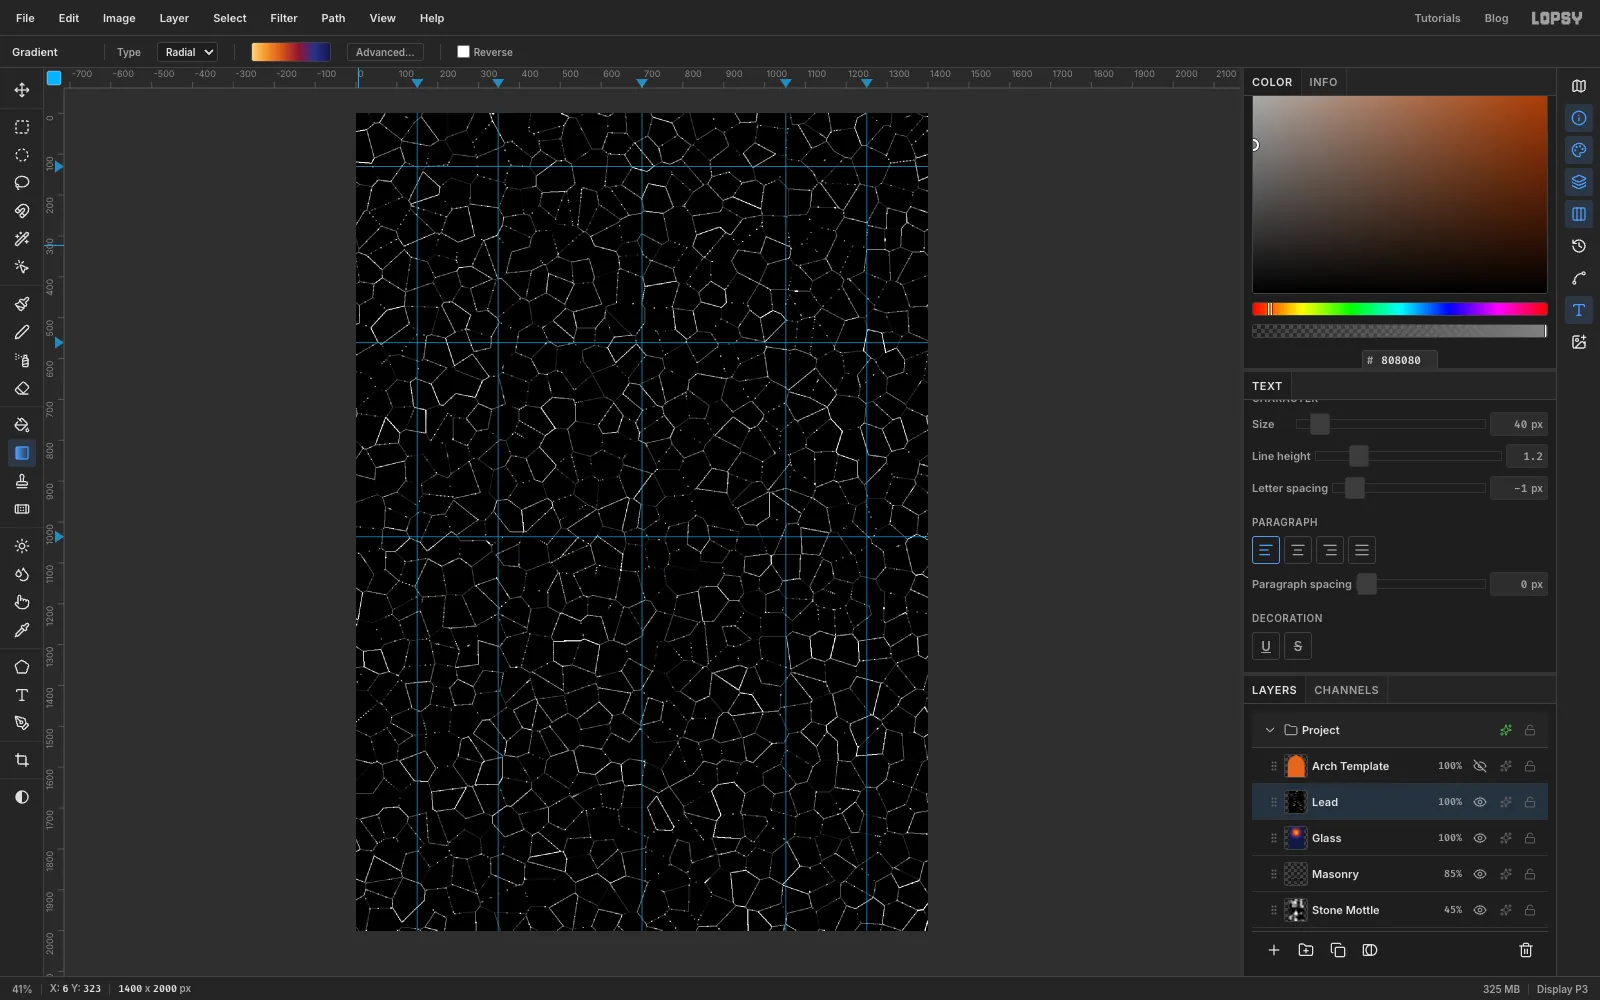Select the Rectangular Marquee tool
1600x1000 pixels.
point(21,127)
